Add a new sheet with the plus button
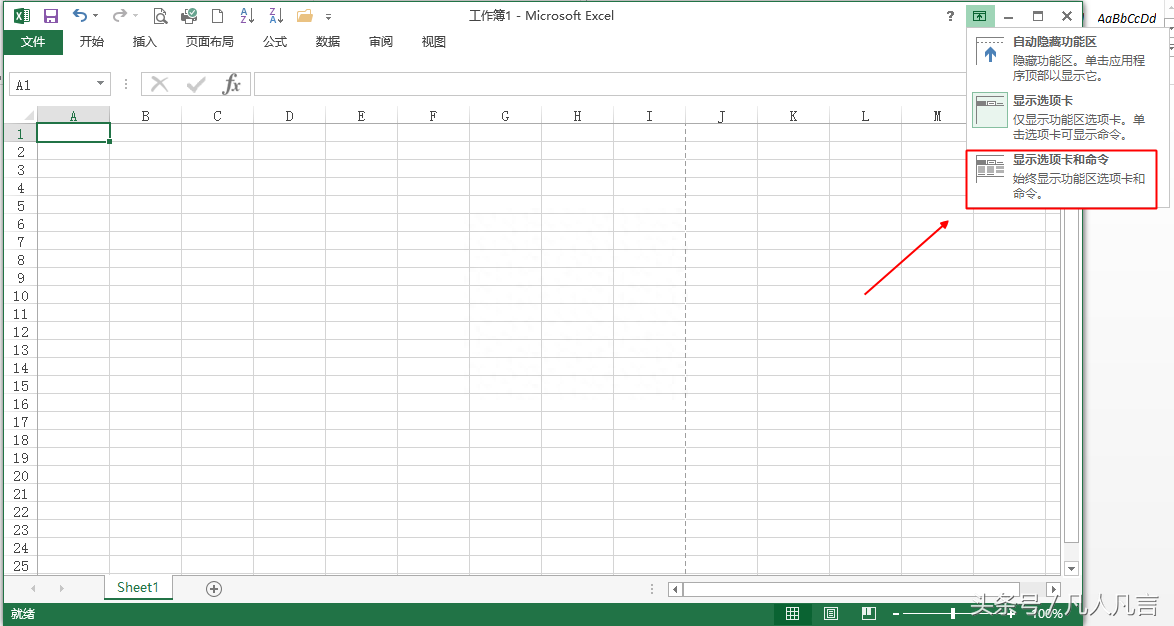Screen dimensions: 1174x626 point(213,588)
